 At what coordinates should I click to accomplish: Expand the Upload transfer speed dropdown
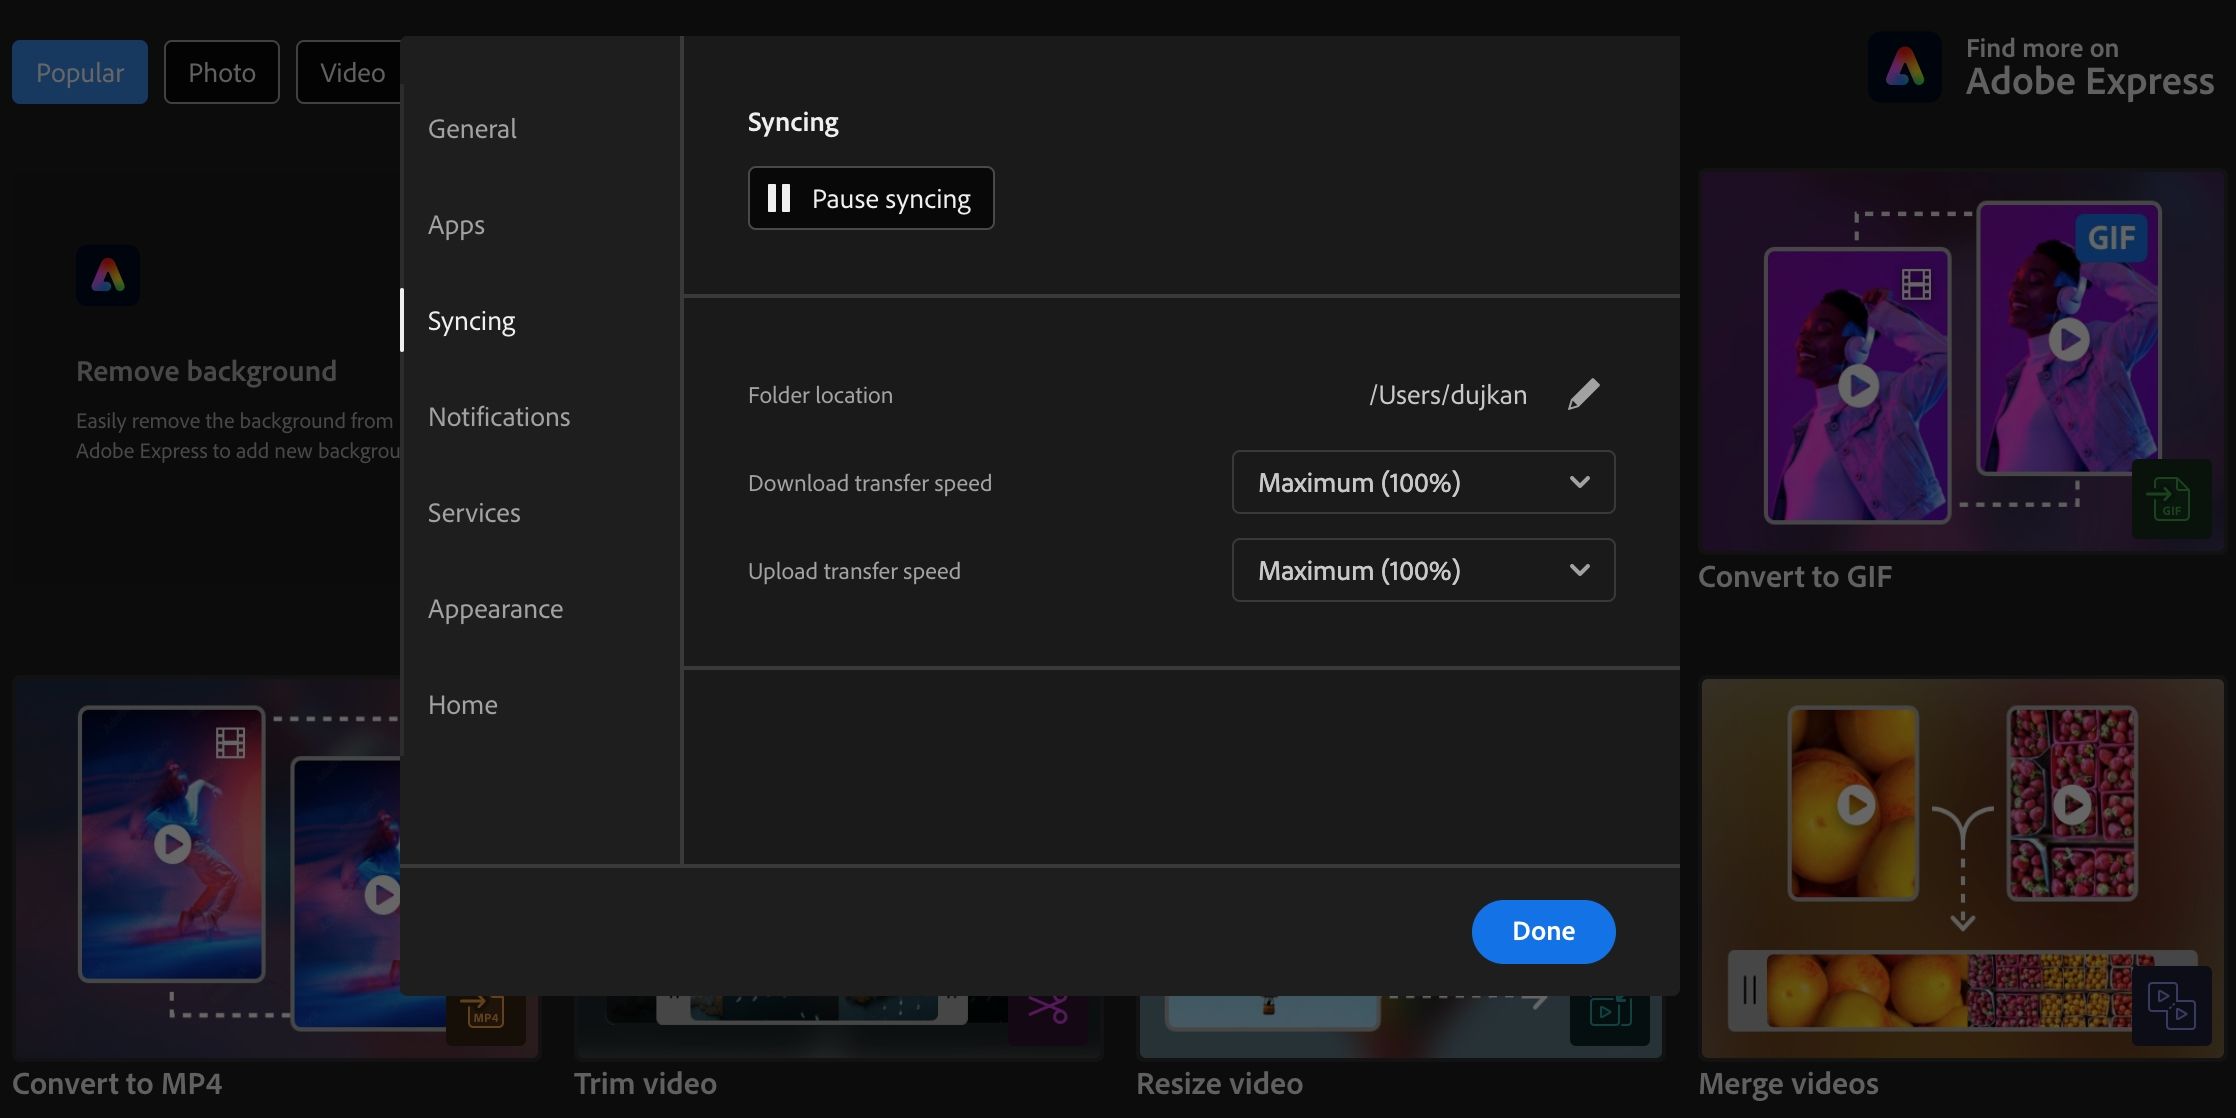pos(1423,570)
